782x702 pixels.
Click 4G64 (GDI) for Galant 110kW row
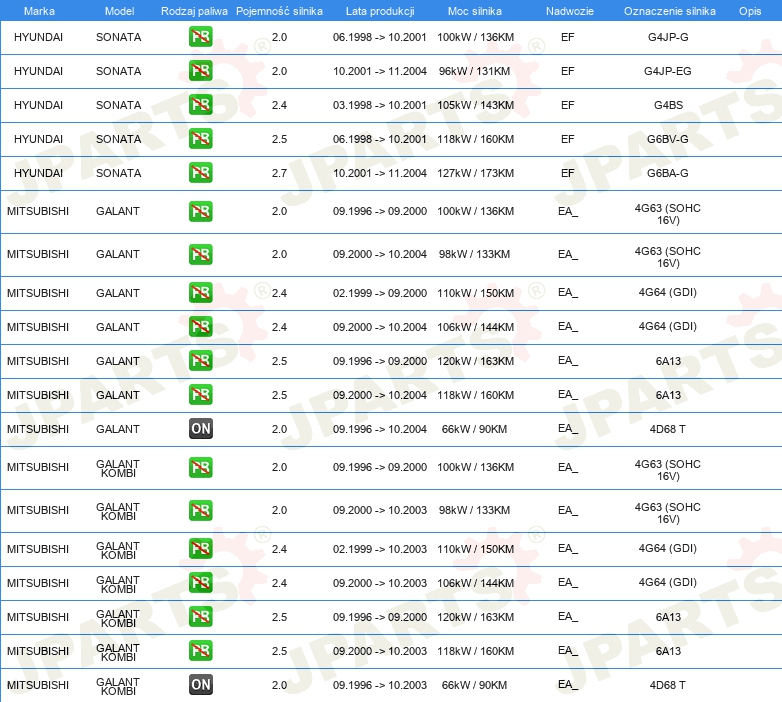[x=668, y=292]
